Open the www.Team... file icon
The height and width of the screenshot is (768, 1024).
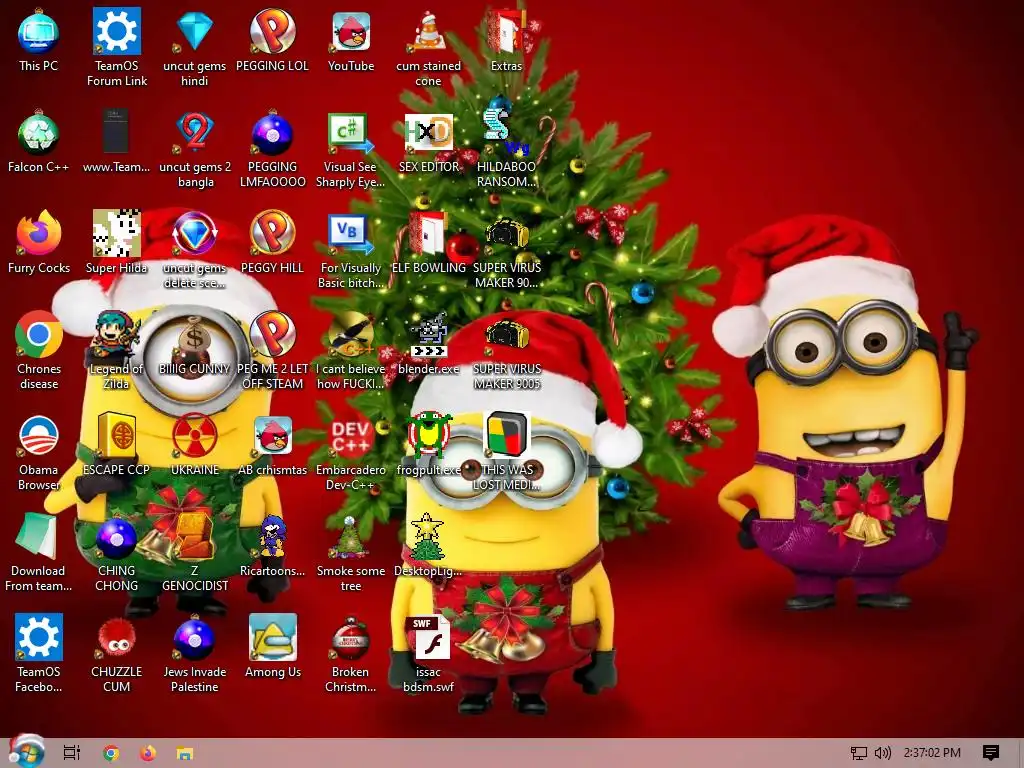[x=116, y=142]
